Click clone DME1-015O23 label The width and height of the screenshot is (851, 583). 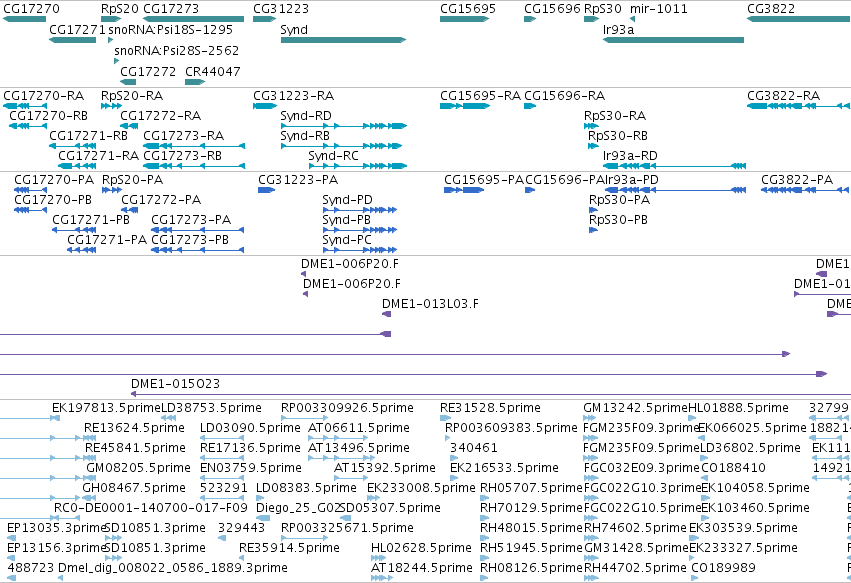coord(176,384)
